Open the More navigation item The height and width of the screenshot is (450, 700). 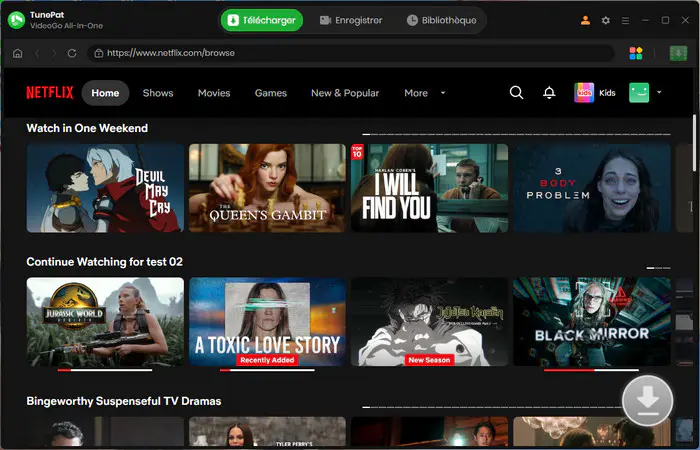(416, 93)
